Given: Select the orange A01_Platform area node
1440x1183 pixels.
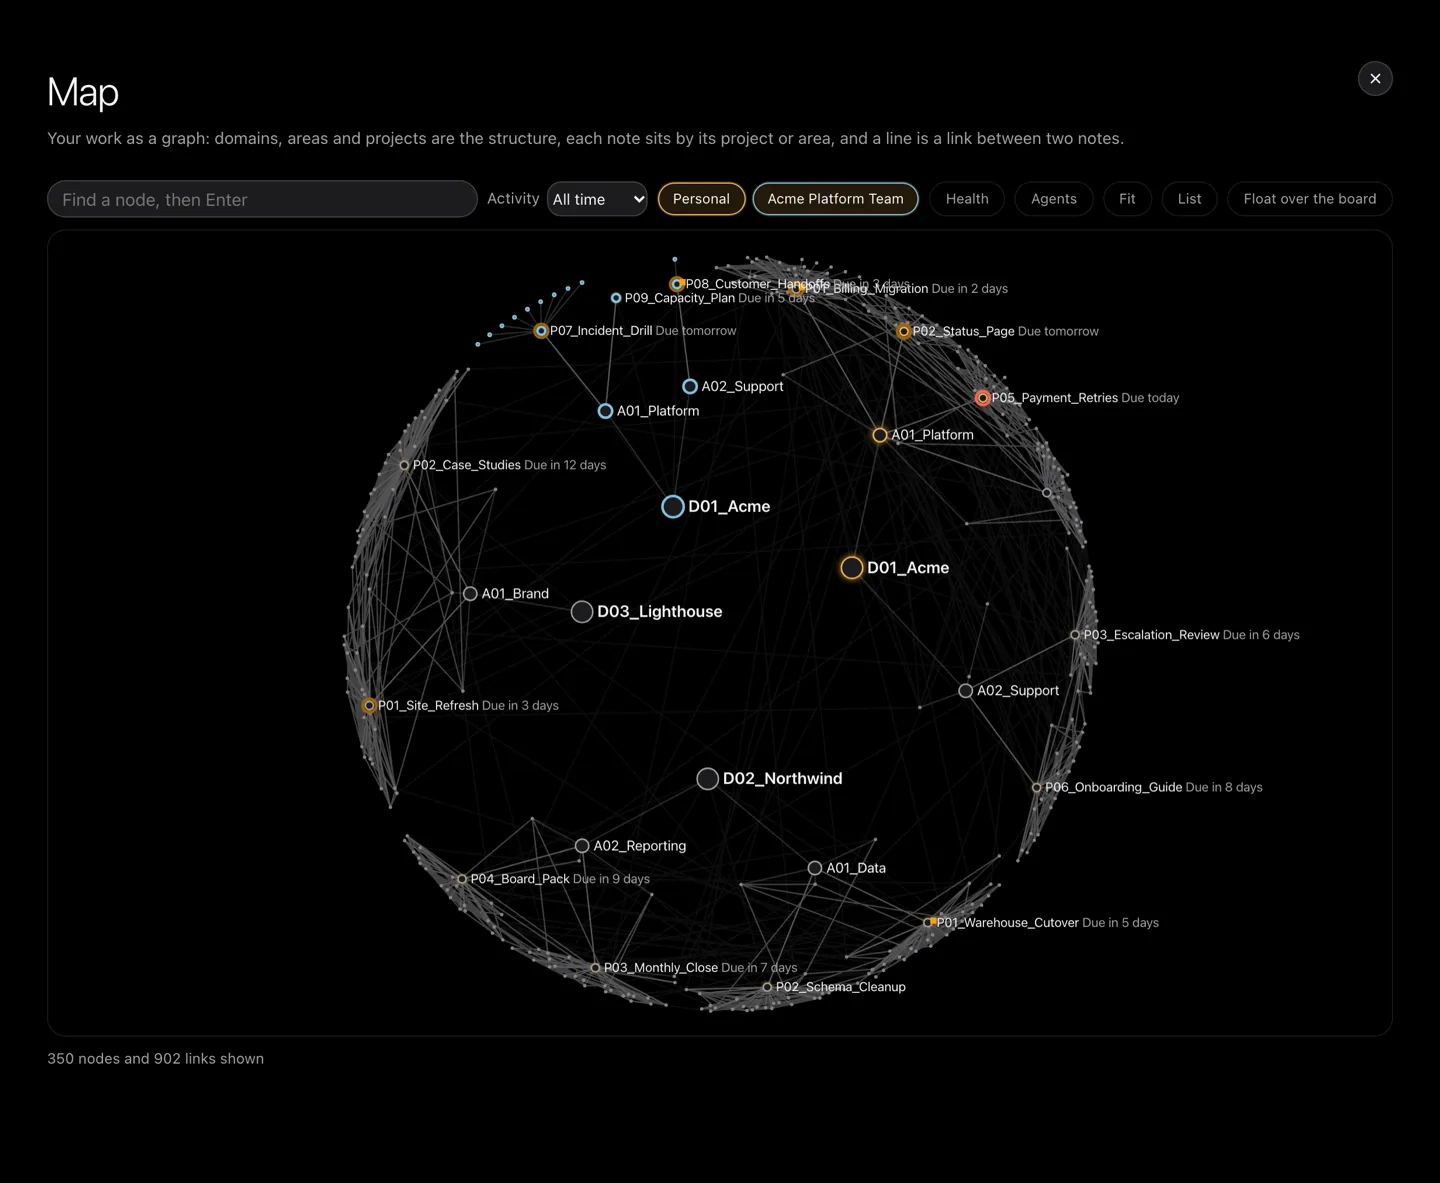Looking at the screenshot, I should (880, 435).
